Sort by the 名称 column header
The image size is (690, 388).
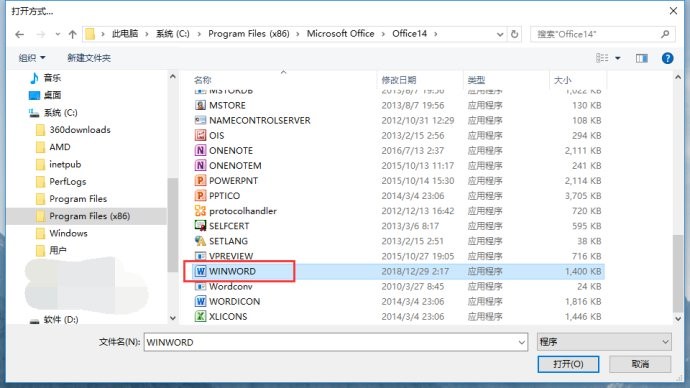(x=203, y=80)
